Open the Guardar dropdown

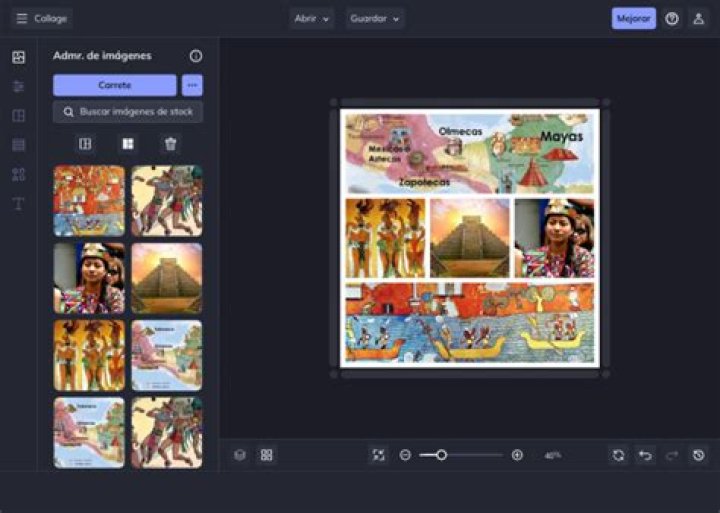tap(375, 19)
